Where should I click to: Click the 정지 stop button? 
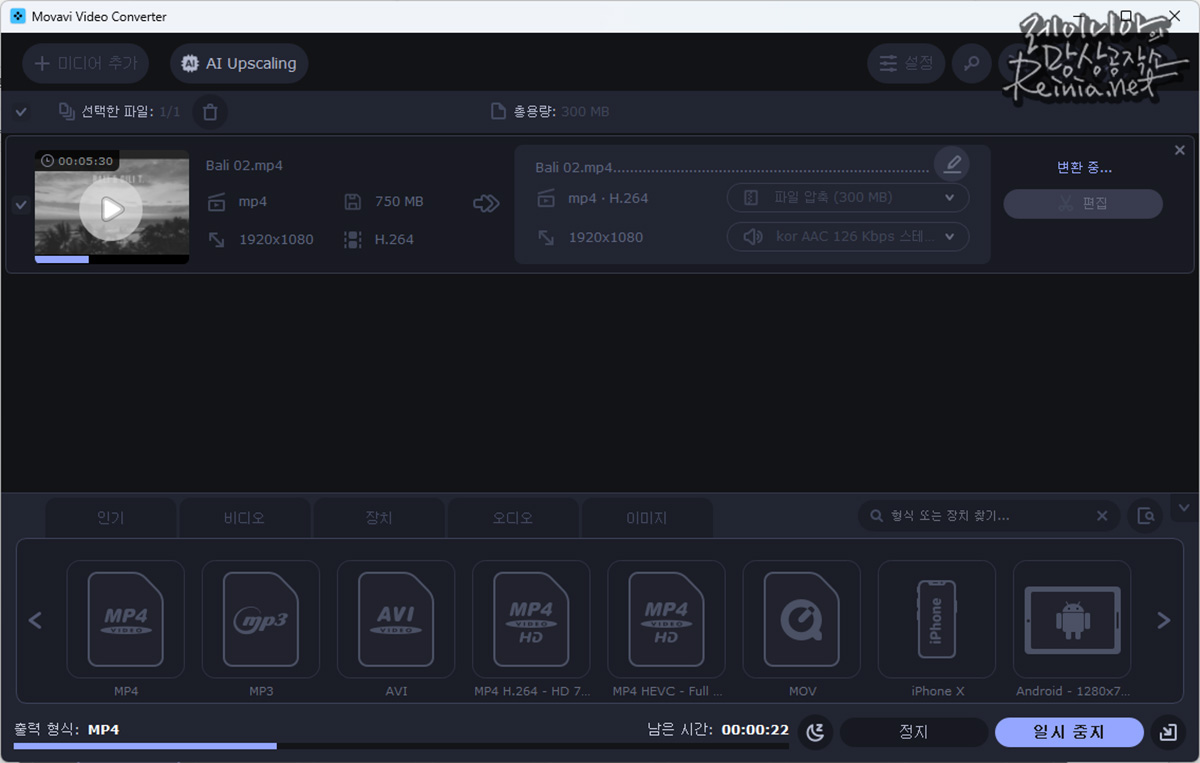pyautogui.click(x=914, y=732)
